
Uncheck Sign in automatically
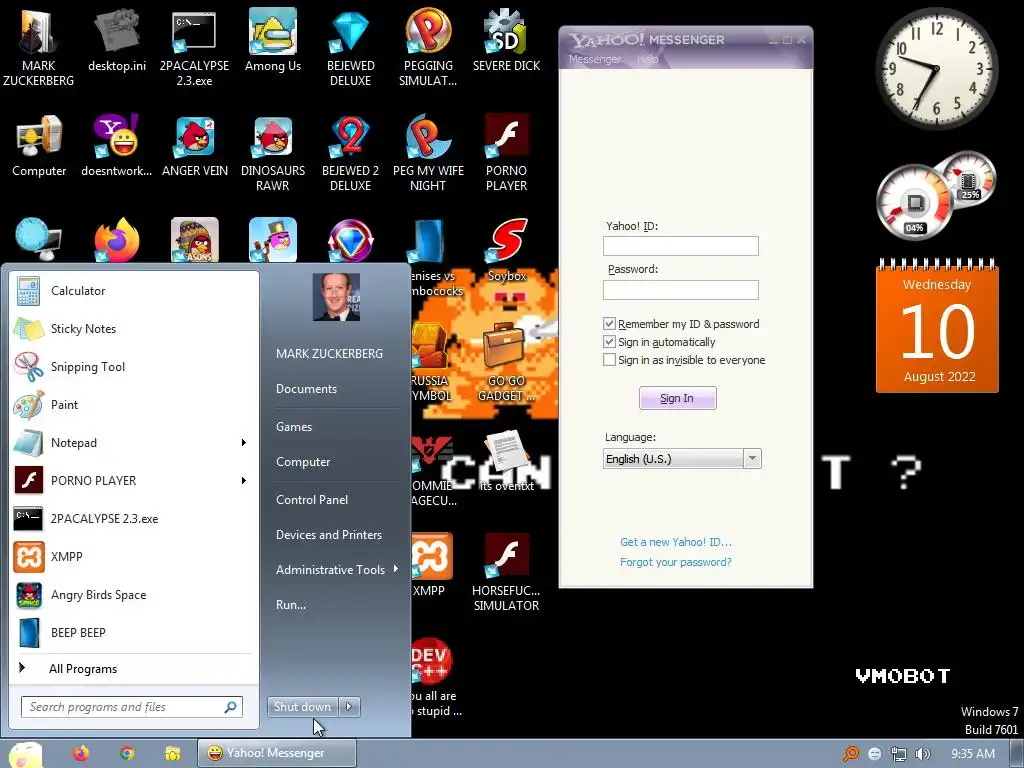(x=609, y=342)
